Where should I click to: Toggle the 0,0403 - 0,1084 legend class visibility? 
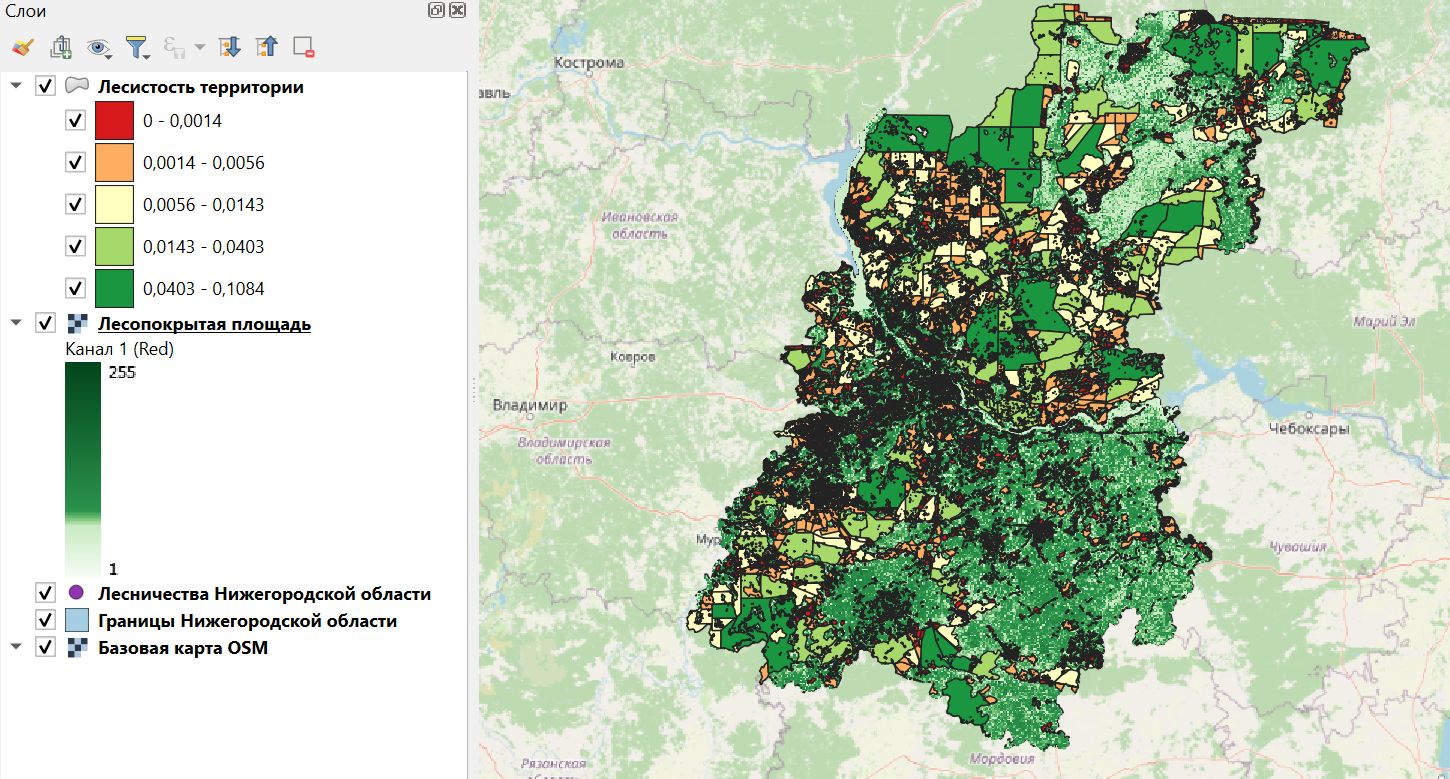click(x=75, y=287)
